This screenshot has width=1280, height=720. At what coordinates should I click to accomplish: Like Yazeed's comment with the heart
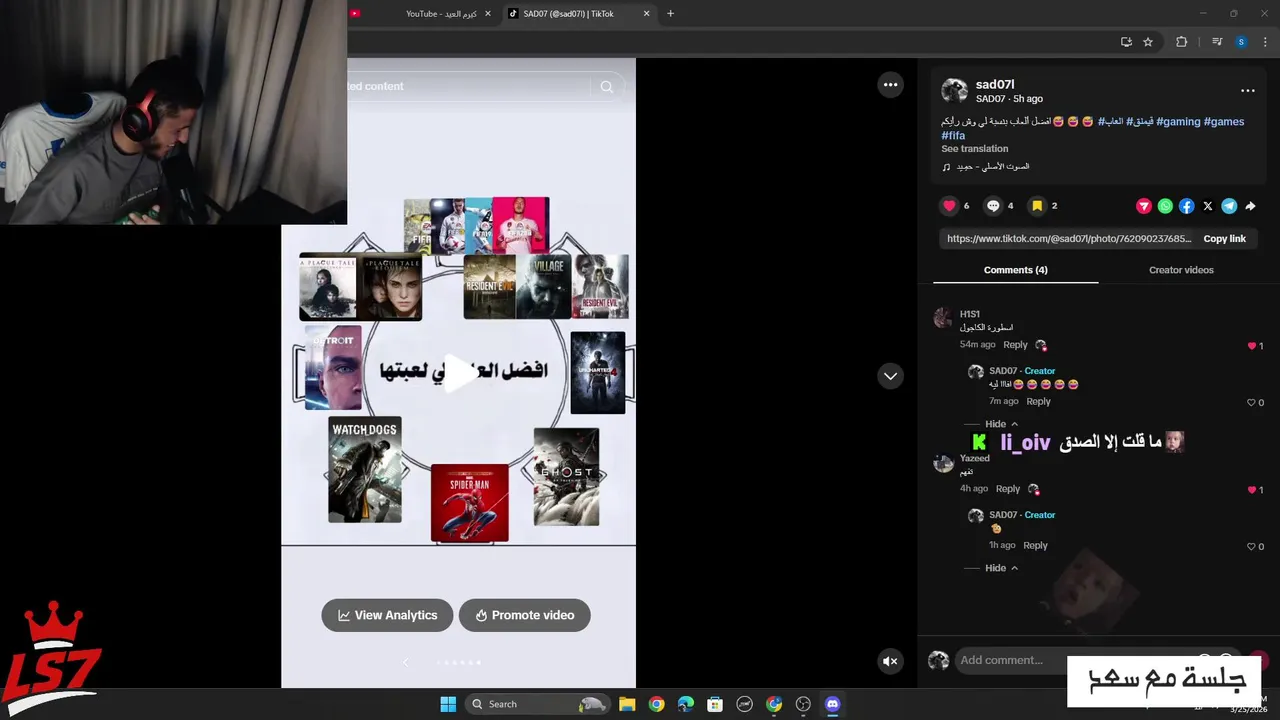[1251, 490]
